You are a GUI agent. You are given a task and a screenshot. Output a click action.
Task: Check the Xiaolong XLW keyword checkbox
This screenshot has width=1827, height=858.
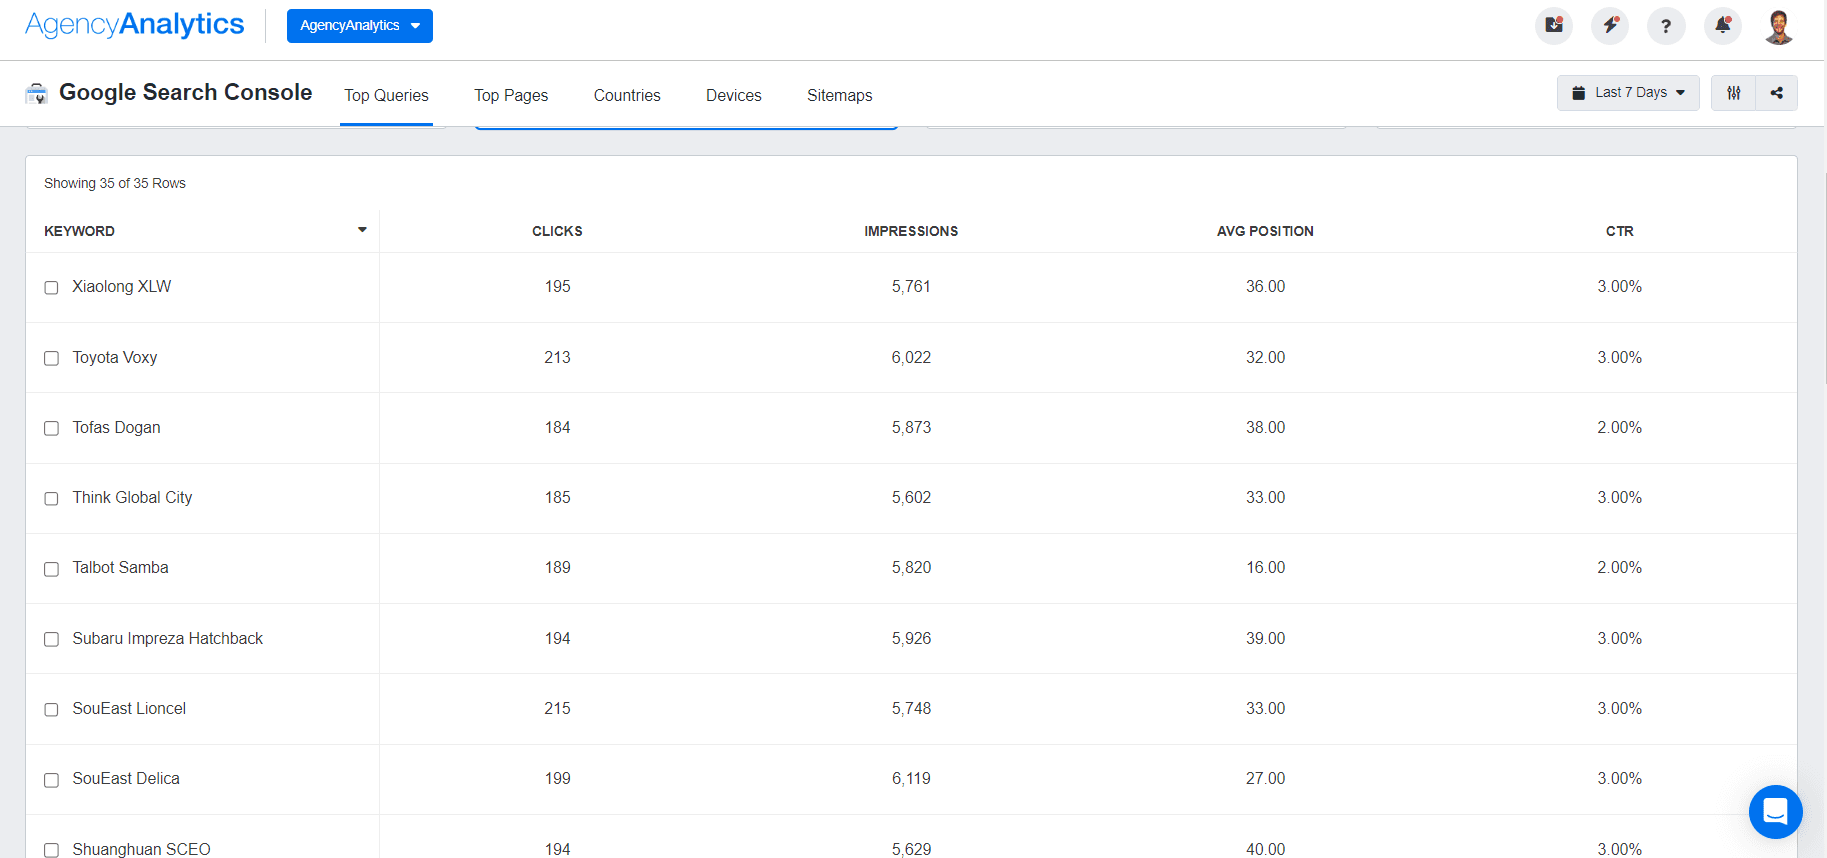tap(51, 288)
